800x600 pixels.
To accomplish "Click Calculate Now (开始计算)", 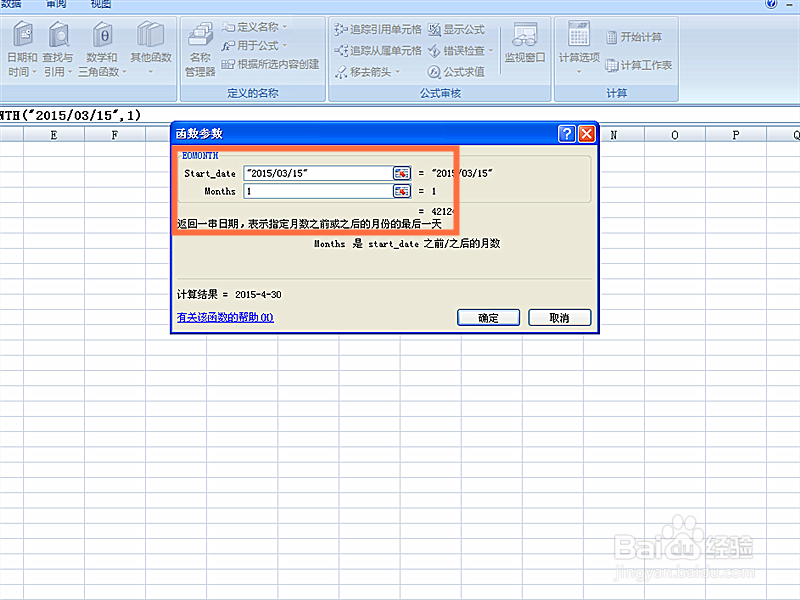I will 634,37.
